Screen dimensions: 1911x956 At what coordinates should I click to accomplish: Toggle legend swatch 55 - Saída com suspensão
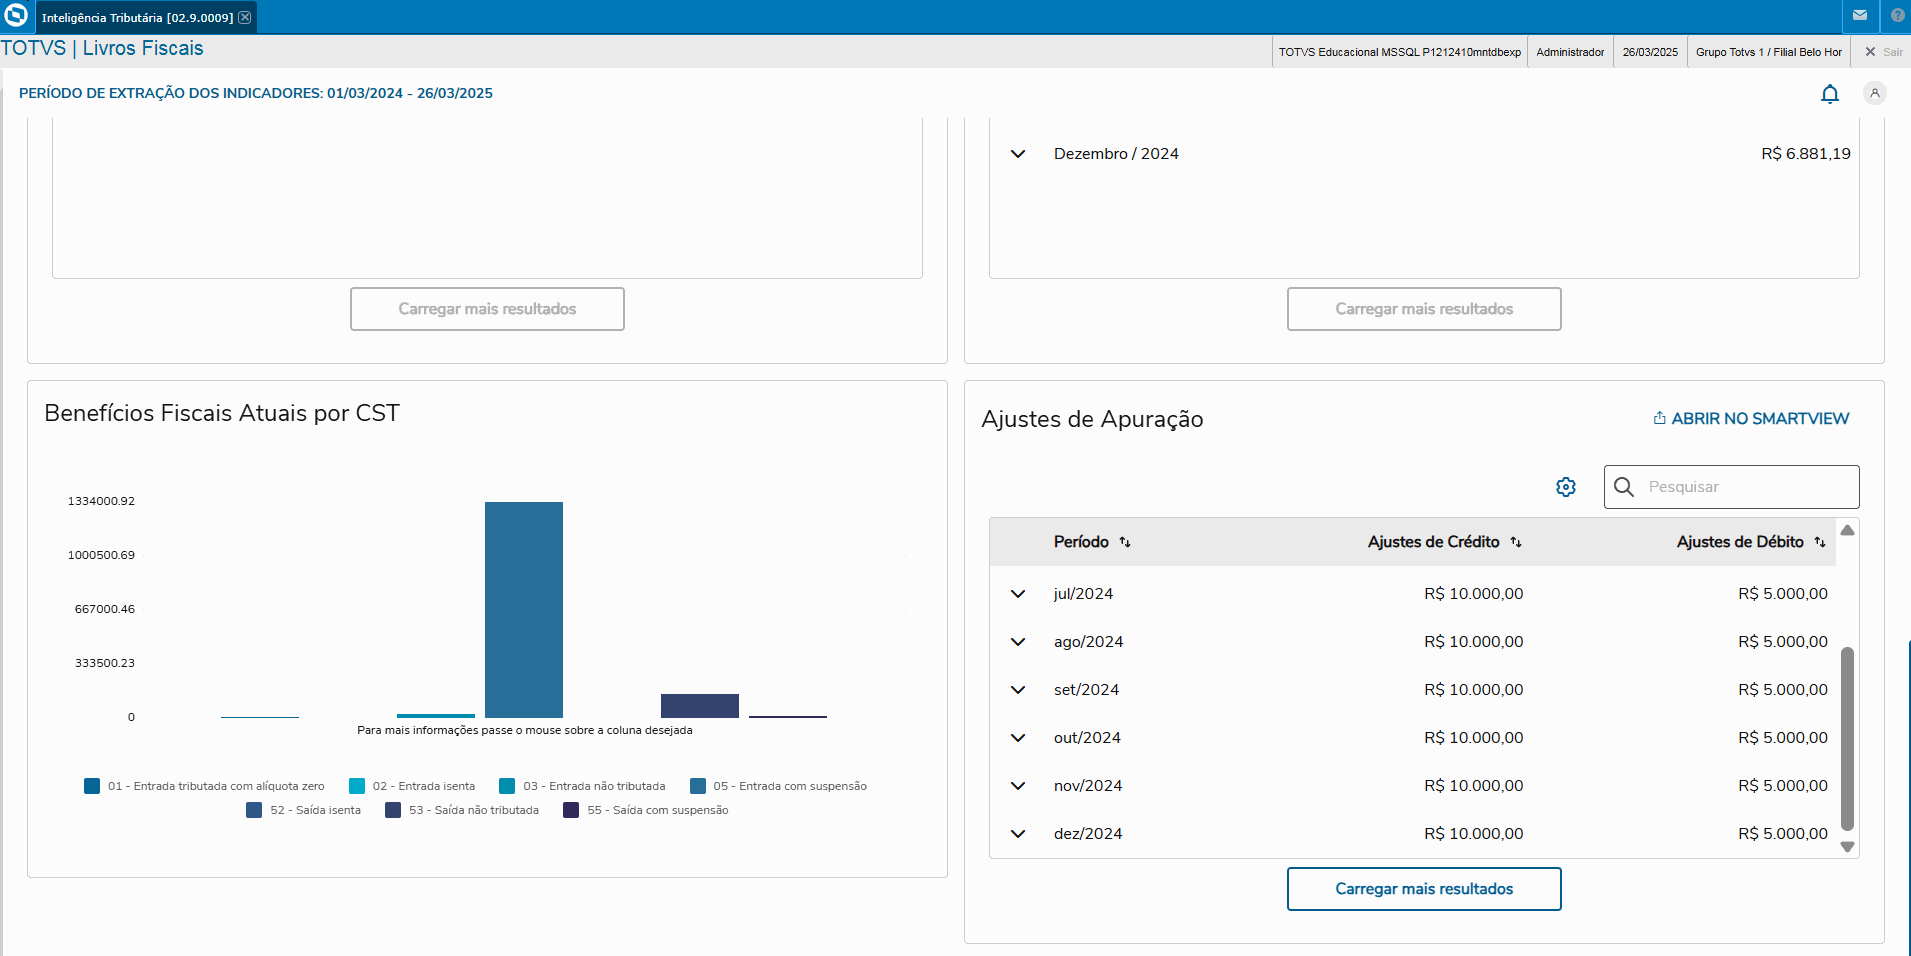pyautogui.click(x=571, y=810)
